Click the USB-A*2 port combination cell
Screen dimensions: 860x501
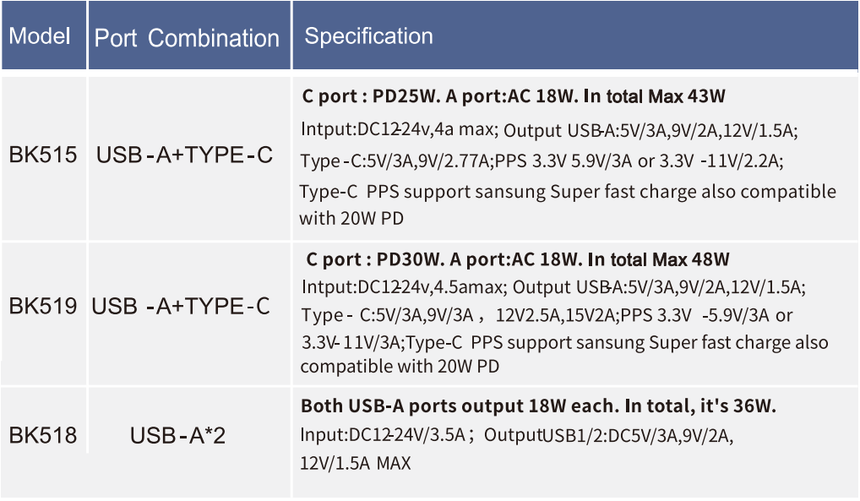[178, 436]
